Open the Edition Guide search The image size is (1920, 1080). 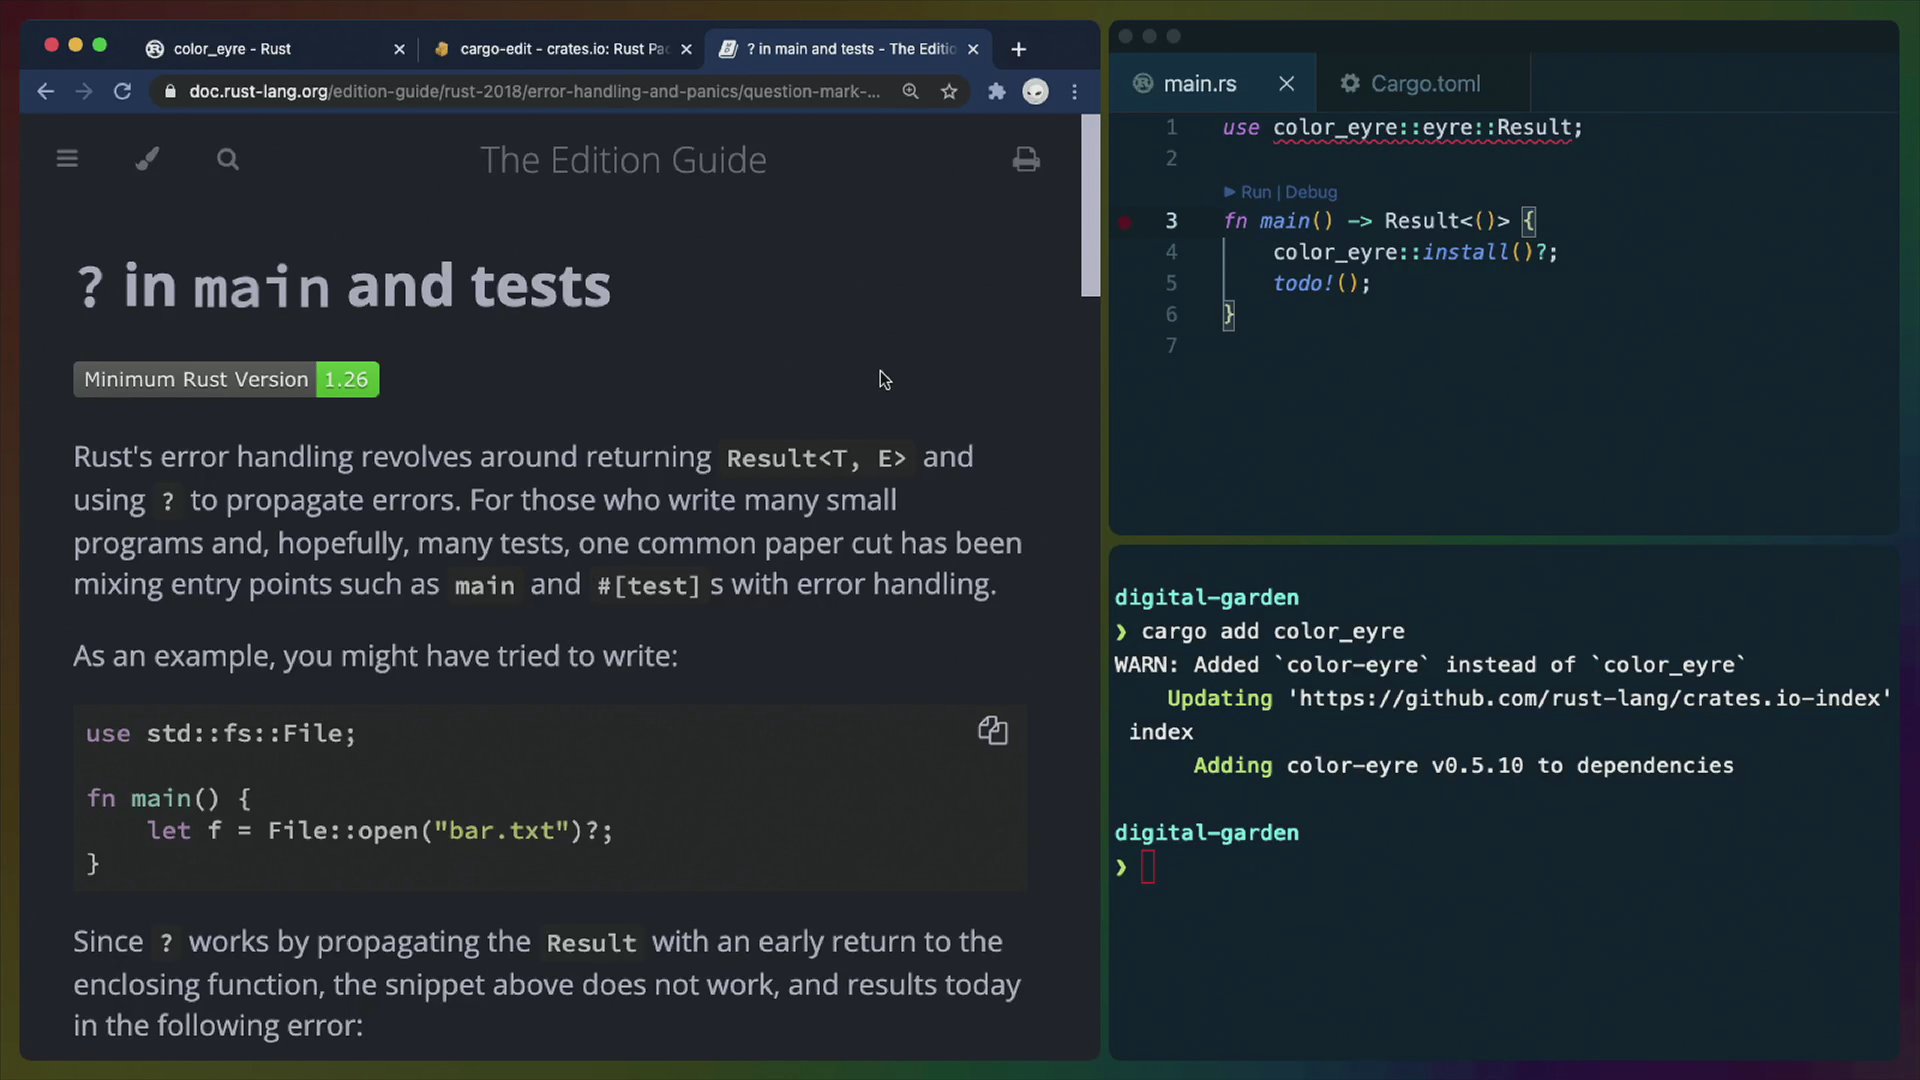(228, 159)
